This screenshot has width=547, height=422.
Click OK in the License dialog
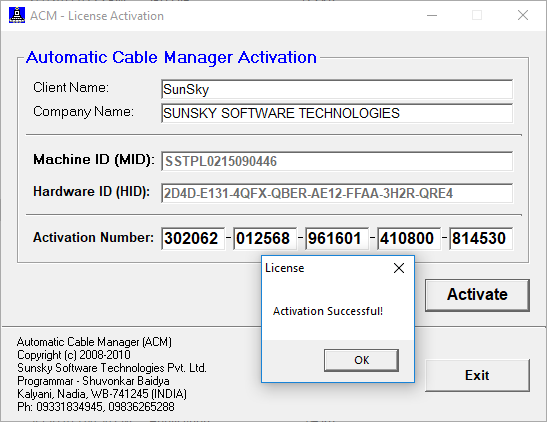[x=361, y=360]
